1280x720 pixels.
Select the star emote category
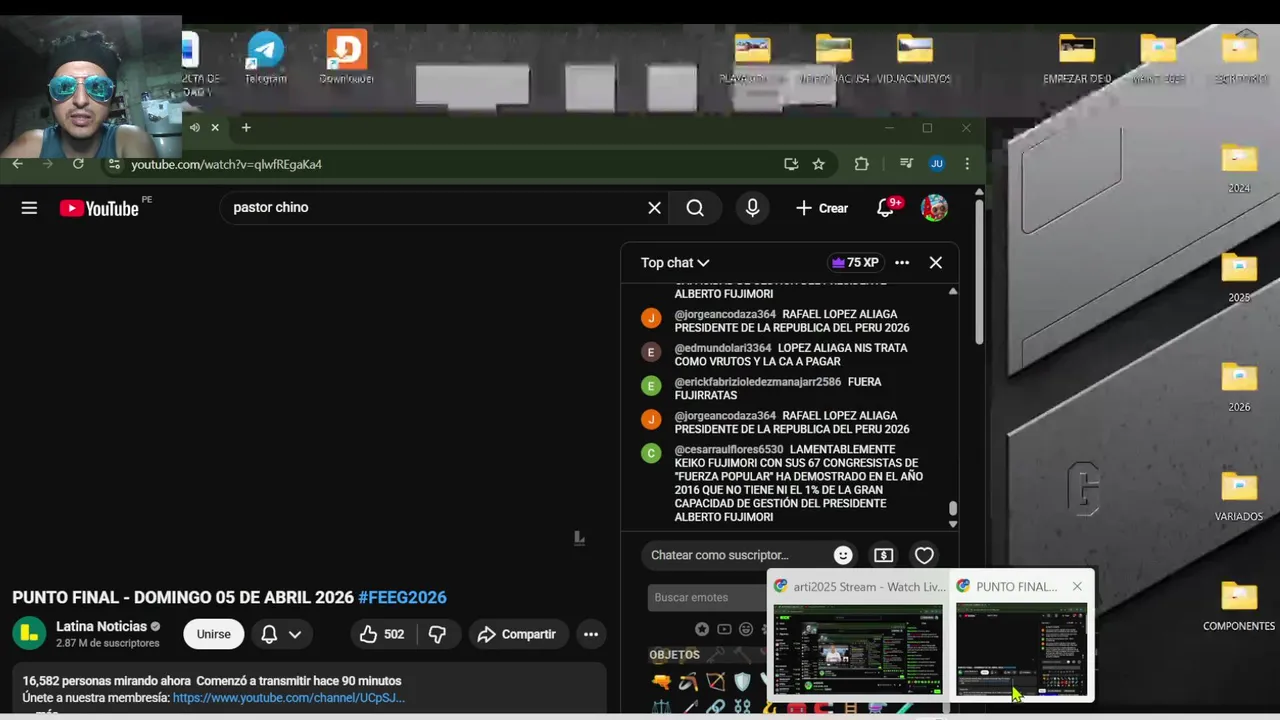[x=702, y=629]
